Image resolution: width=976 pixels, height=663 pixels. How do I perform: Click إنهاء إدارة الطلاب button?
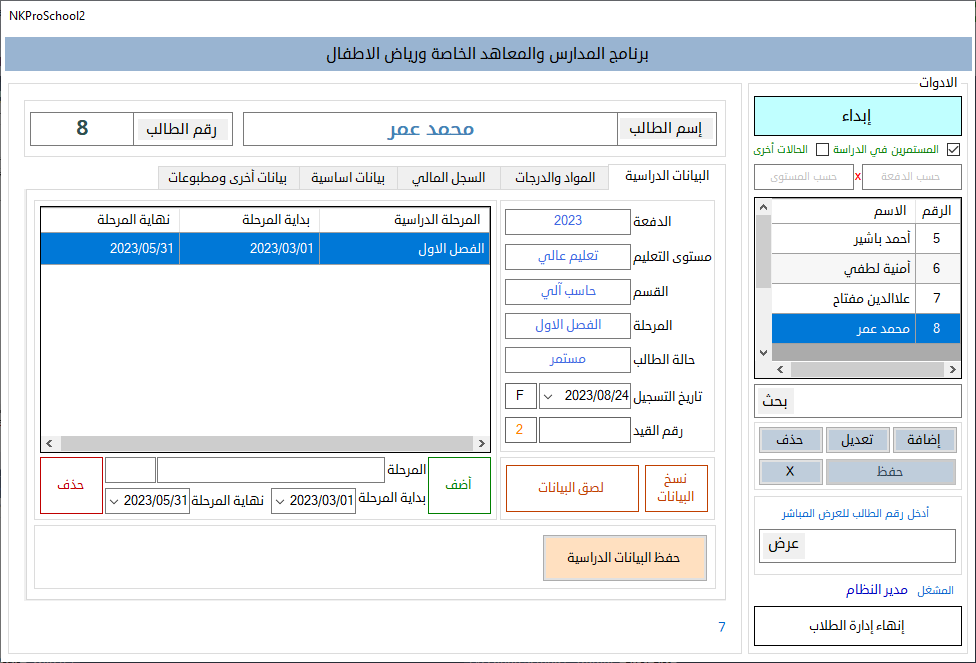(858, 626)
